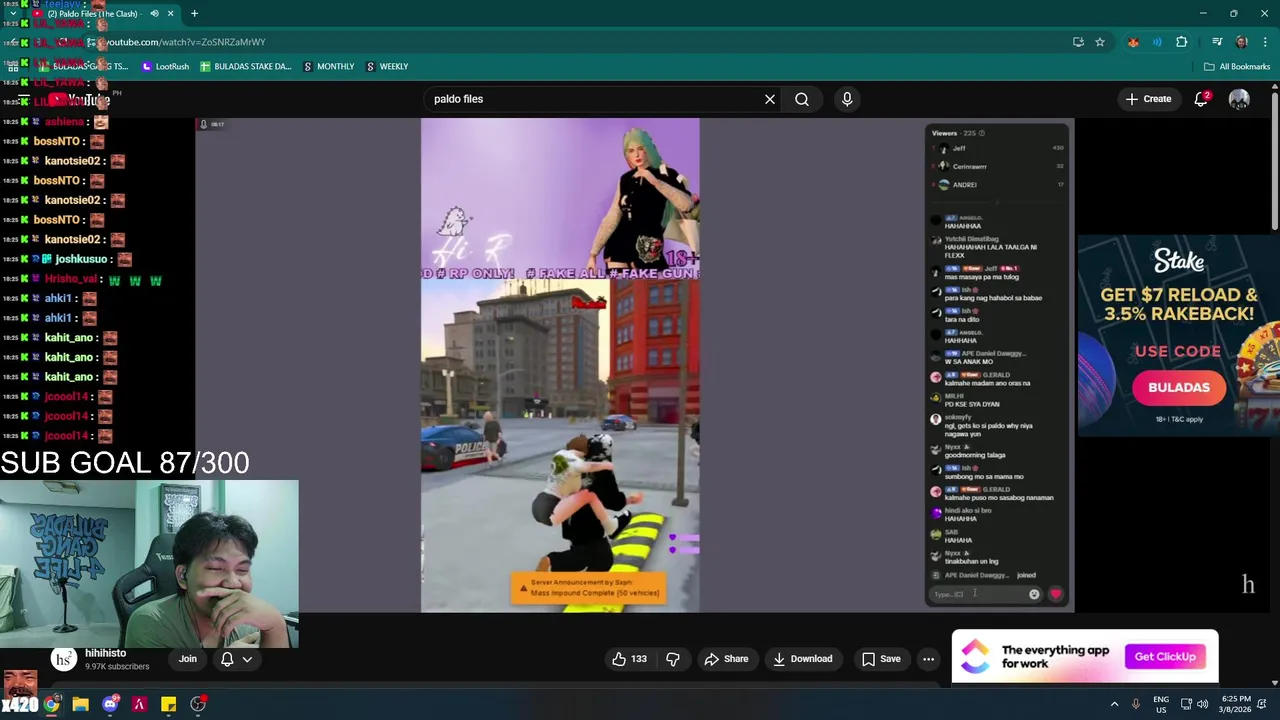Click the red heart in stream chat

[x=1055, y=594]
